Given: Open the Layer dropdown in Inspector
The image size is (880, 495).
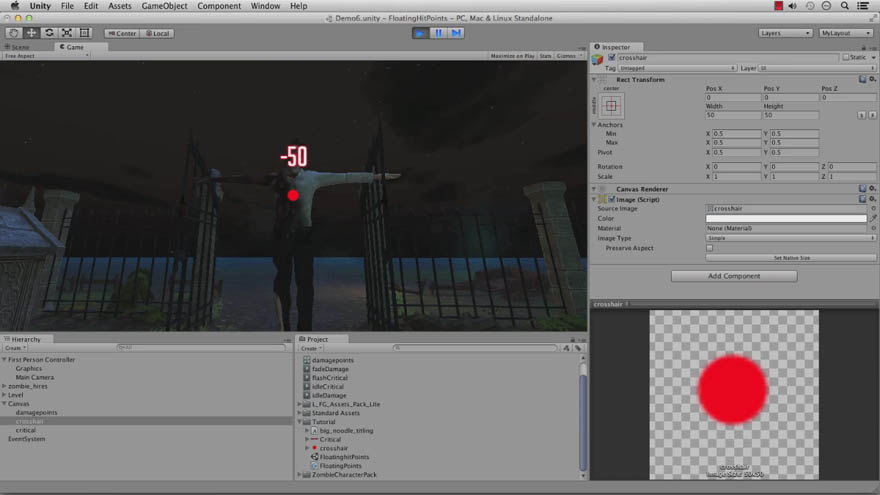Looking at the screenshot, I should pyautogui.click(x=817, y=68).
